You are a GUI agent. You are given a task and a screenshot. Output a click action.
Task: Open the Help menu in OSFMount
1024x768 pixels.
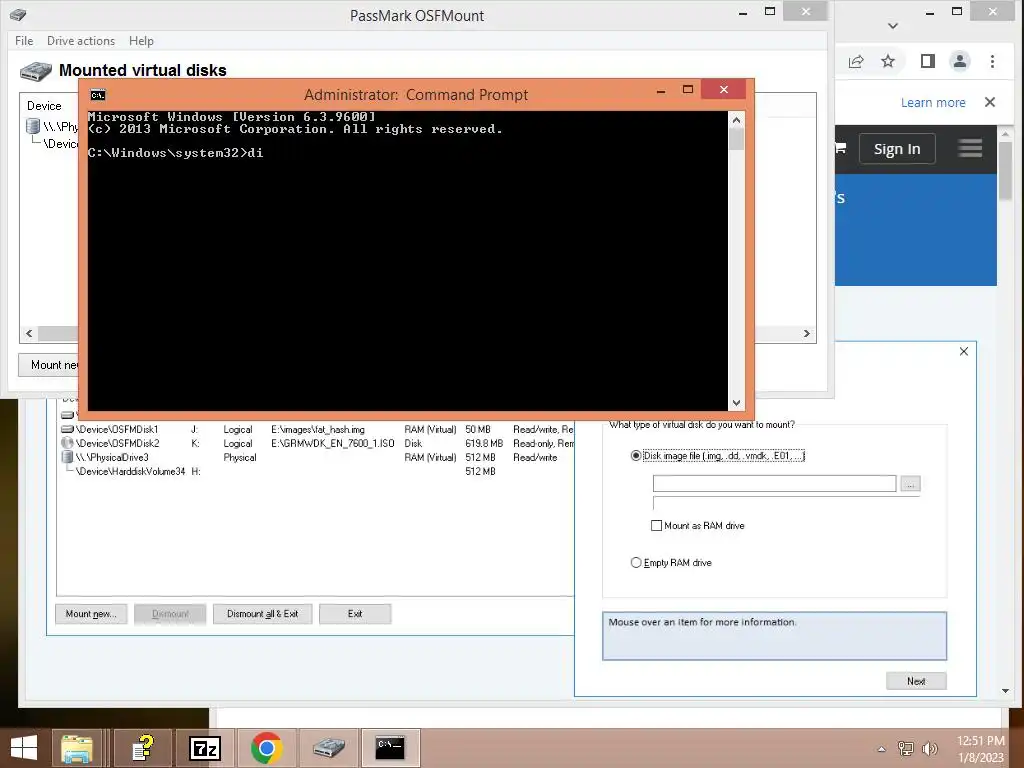coord(141,40)
